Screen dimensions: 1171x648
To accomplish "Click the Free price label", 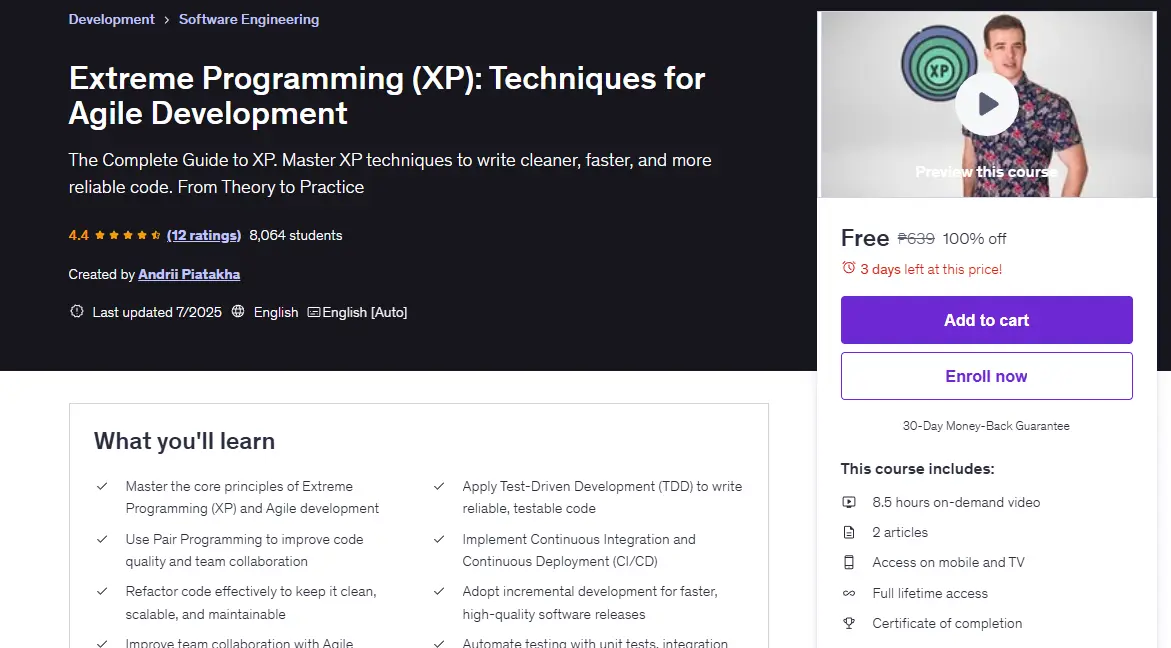I will [865, 238].
